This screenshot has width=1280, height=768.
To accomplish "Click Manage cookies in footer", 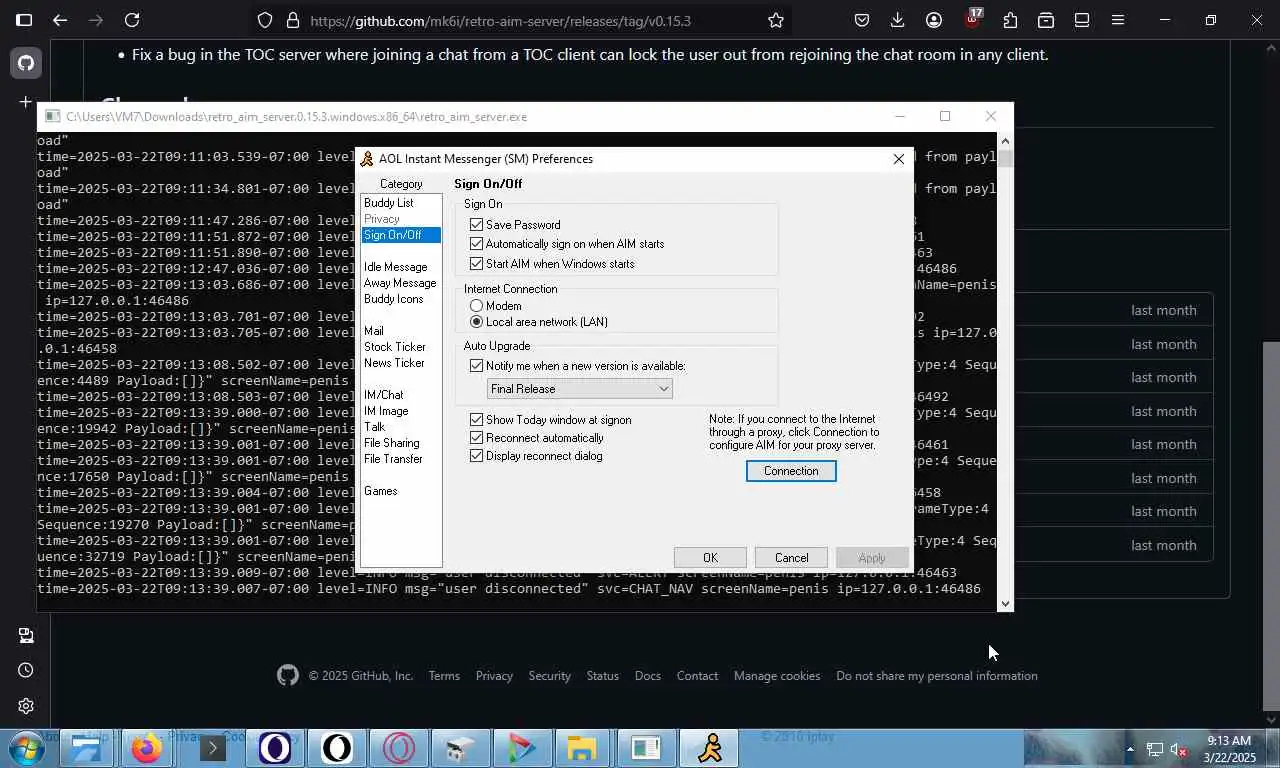I will point(777,676).
